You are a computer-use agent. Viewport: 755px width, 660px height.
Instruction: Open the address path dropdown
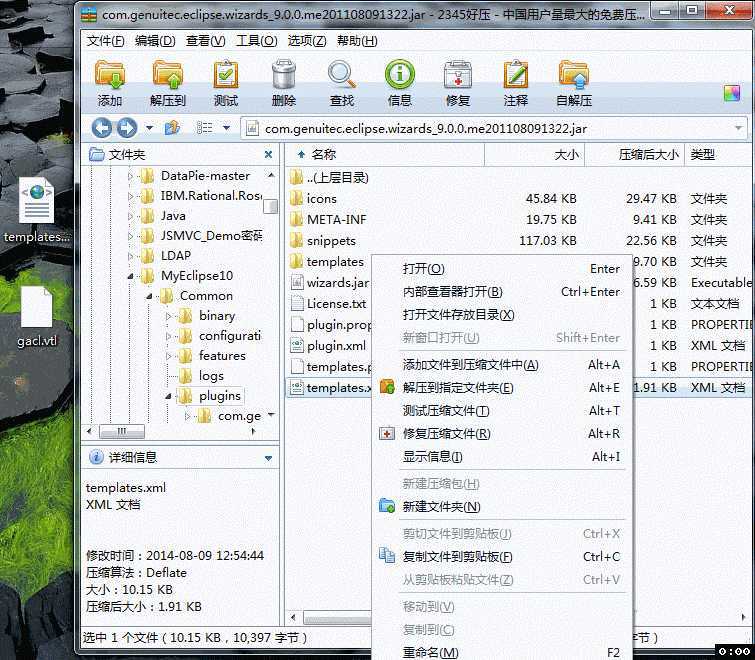(738, 129)
